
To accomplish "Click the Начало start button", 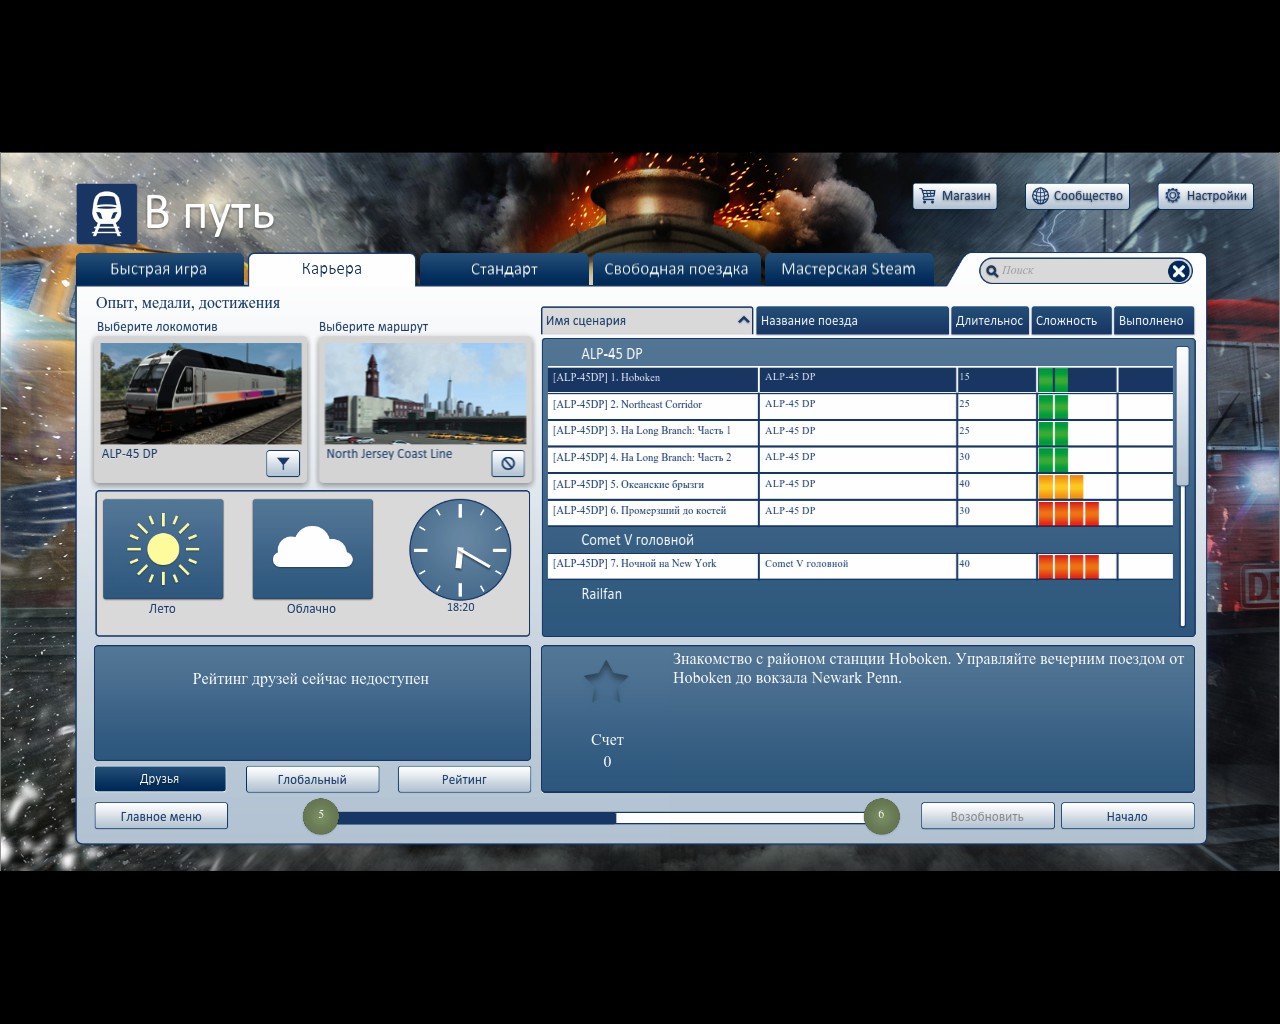I will tap(1127, 816).
